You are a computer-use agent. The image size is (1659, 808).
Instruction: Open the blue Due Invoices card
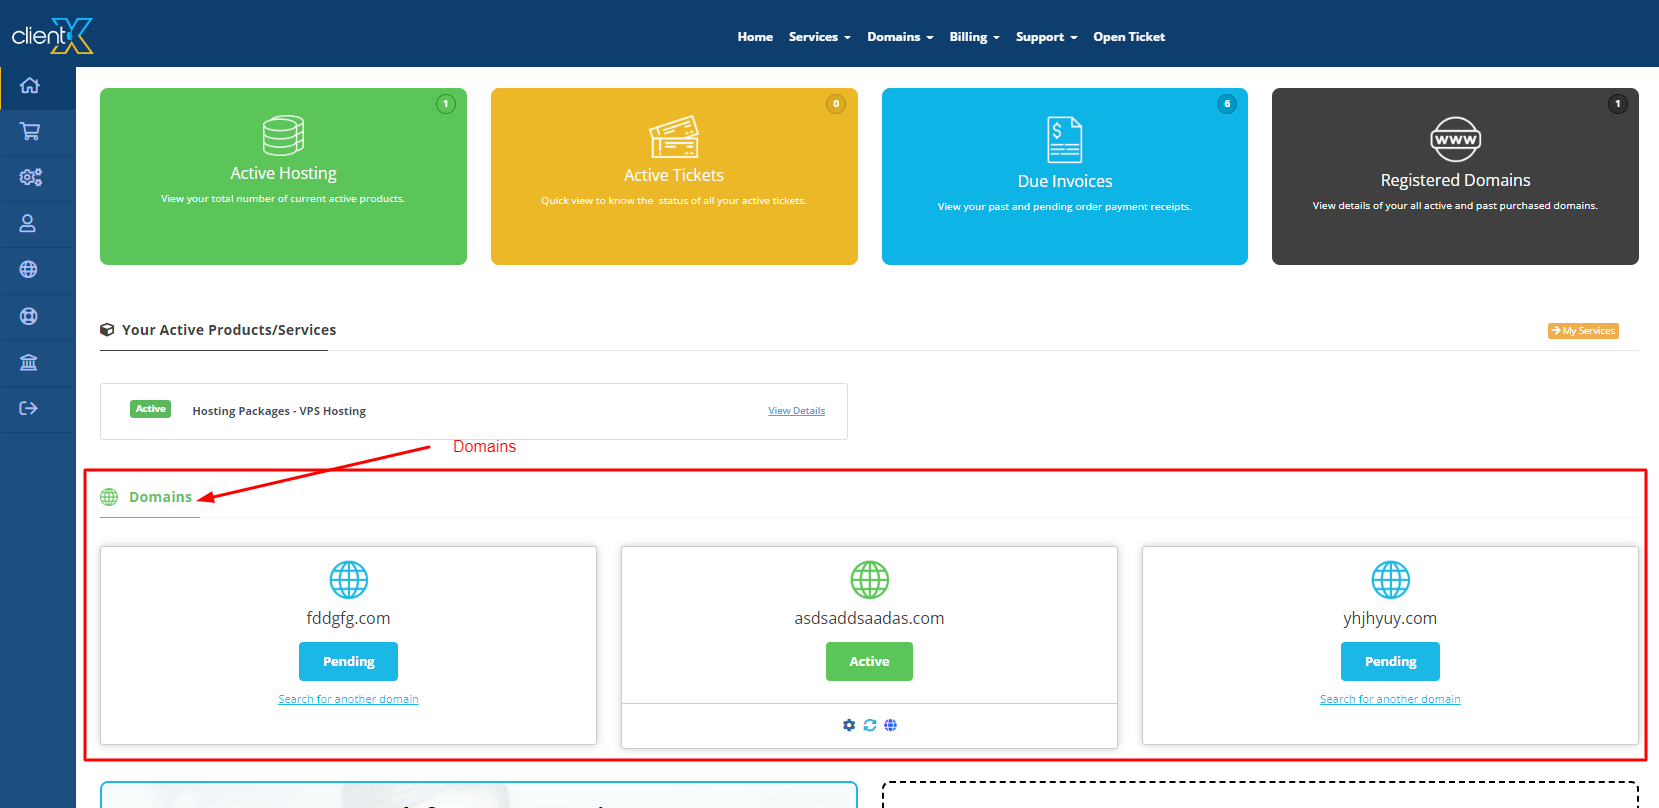(x=1064, y=177)
